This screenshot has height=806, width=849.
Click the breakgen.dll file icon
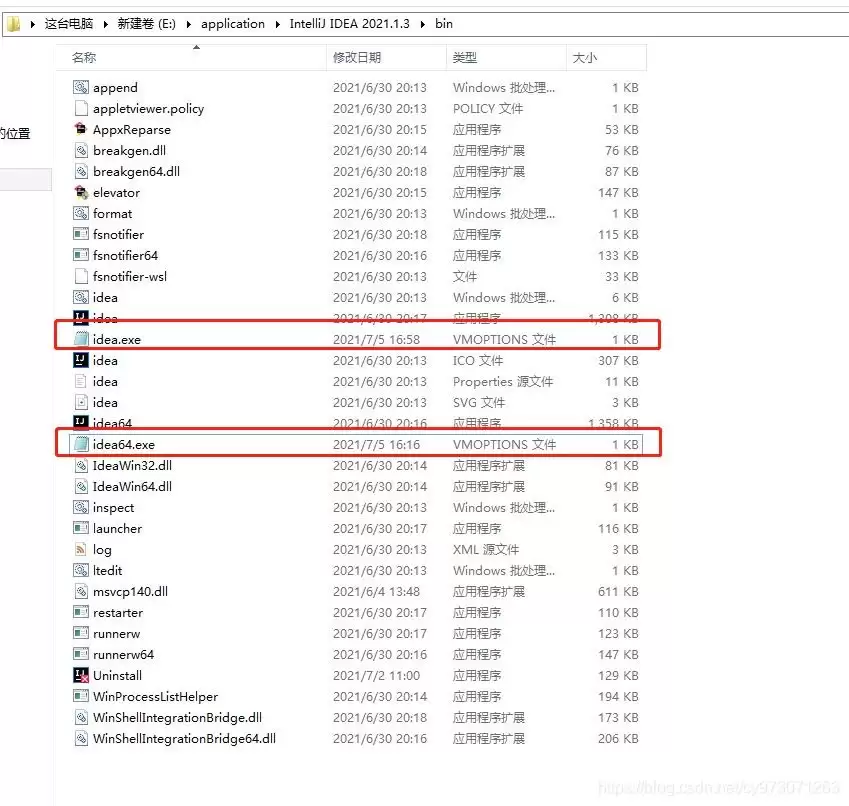click(81, 150)
